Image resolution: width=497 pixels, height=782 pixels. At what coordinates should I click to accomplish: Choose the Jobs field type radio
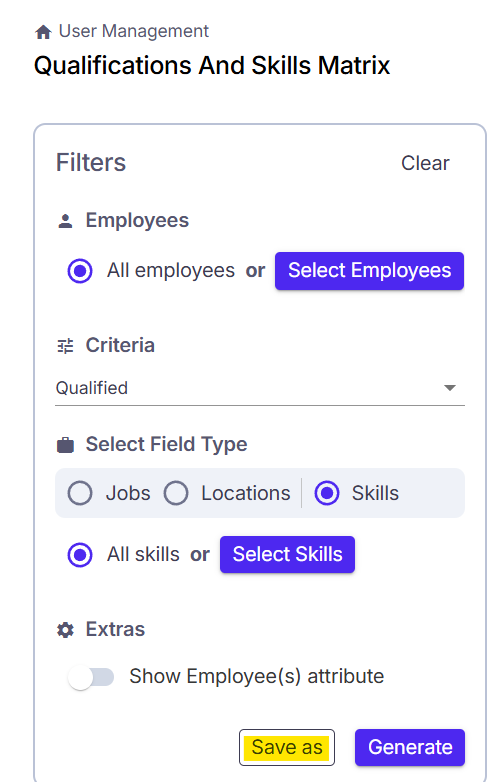(x=80, y=493)
